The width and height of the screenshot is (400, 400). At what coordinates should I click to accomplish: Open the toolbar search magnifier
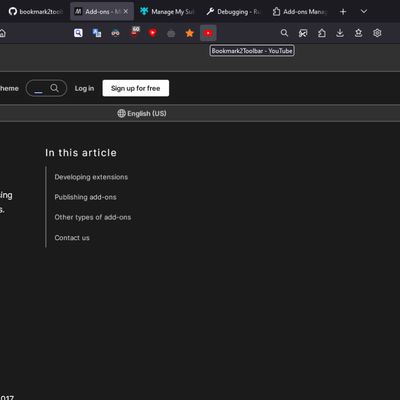pos(284,33)
